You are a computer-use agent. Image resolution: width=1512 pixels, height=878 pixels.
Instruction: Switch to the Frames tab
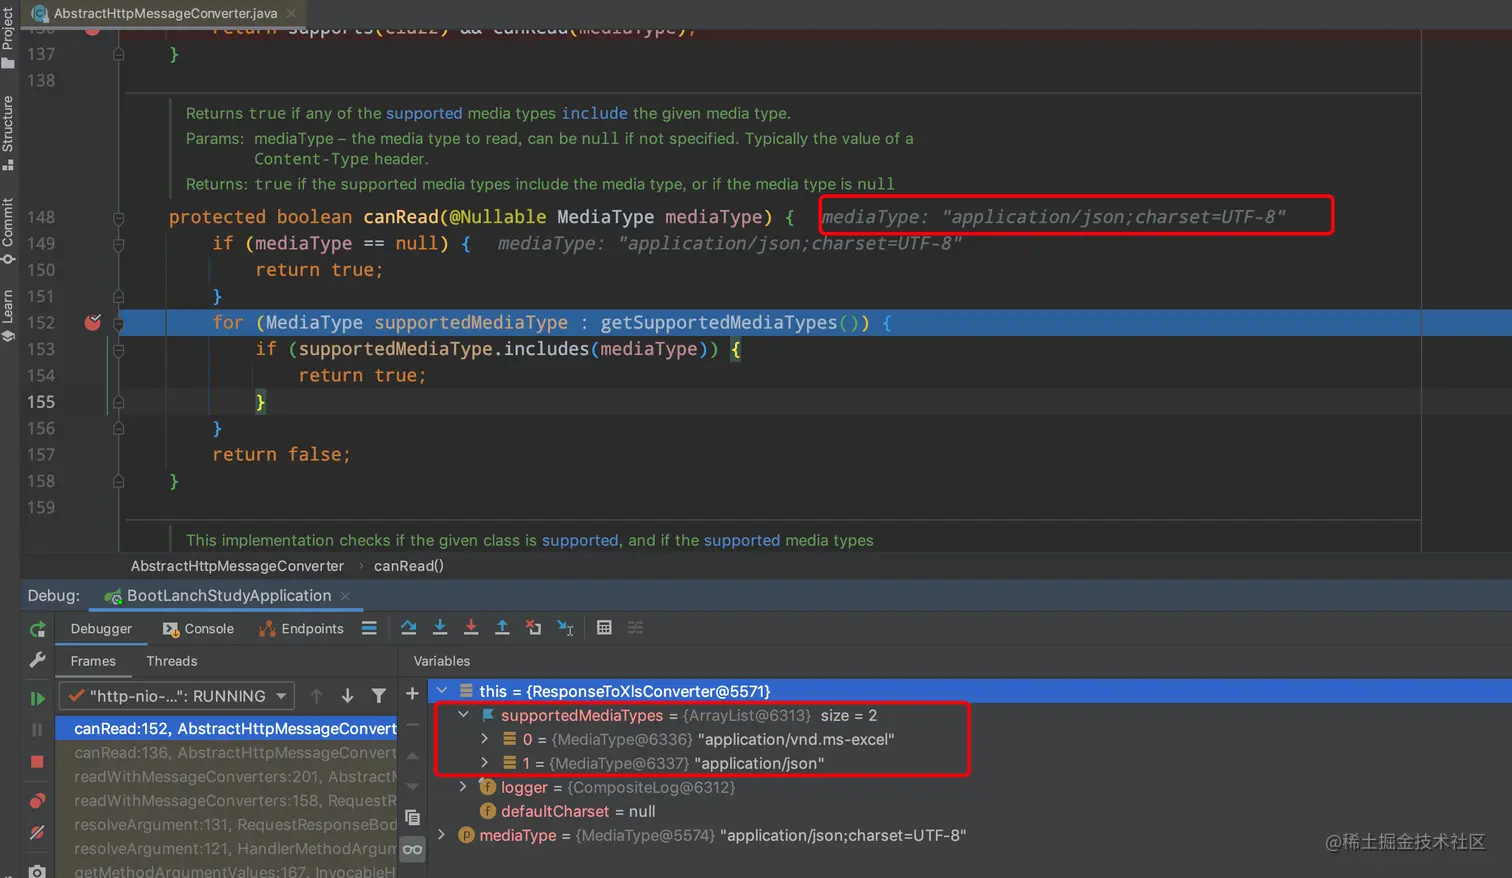click(93, 661)
